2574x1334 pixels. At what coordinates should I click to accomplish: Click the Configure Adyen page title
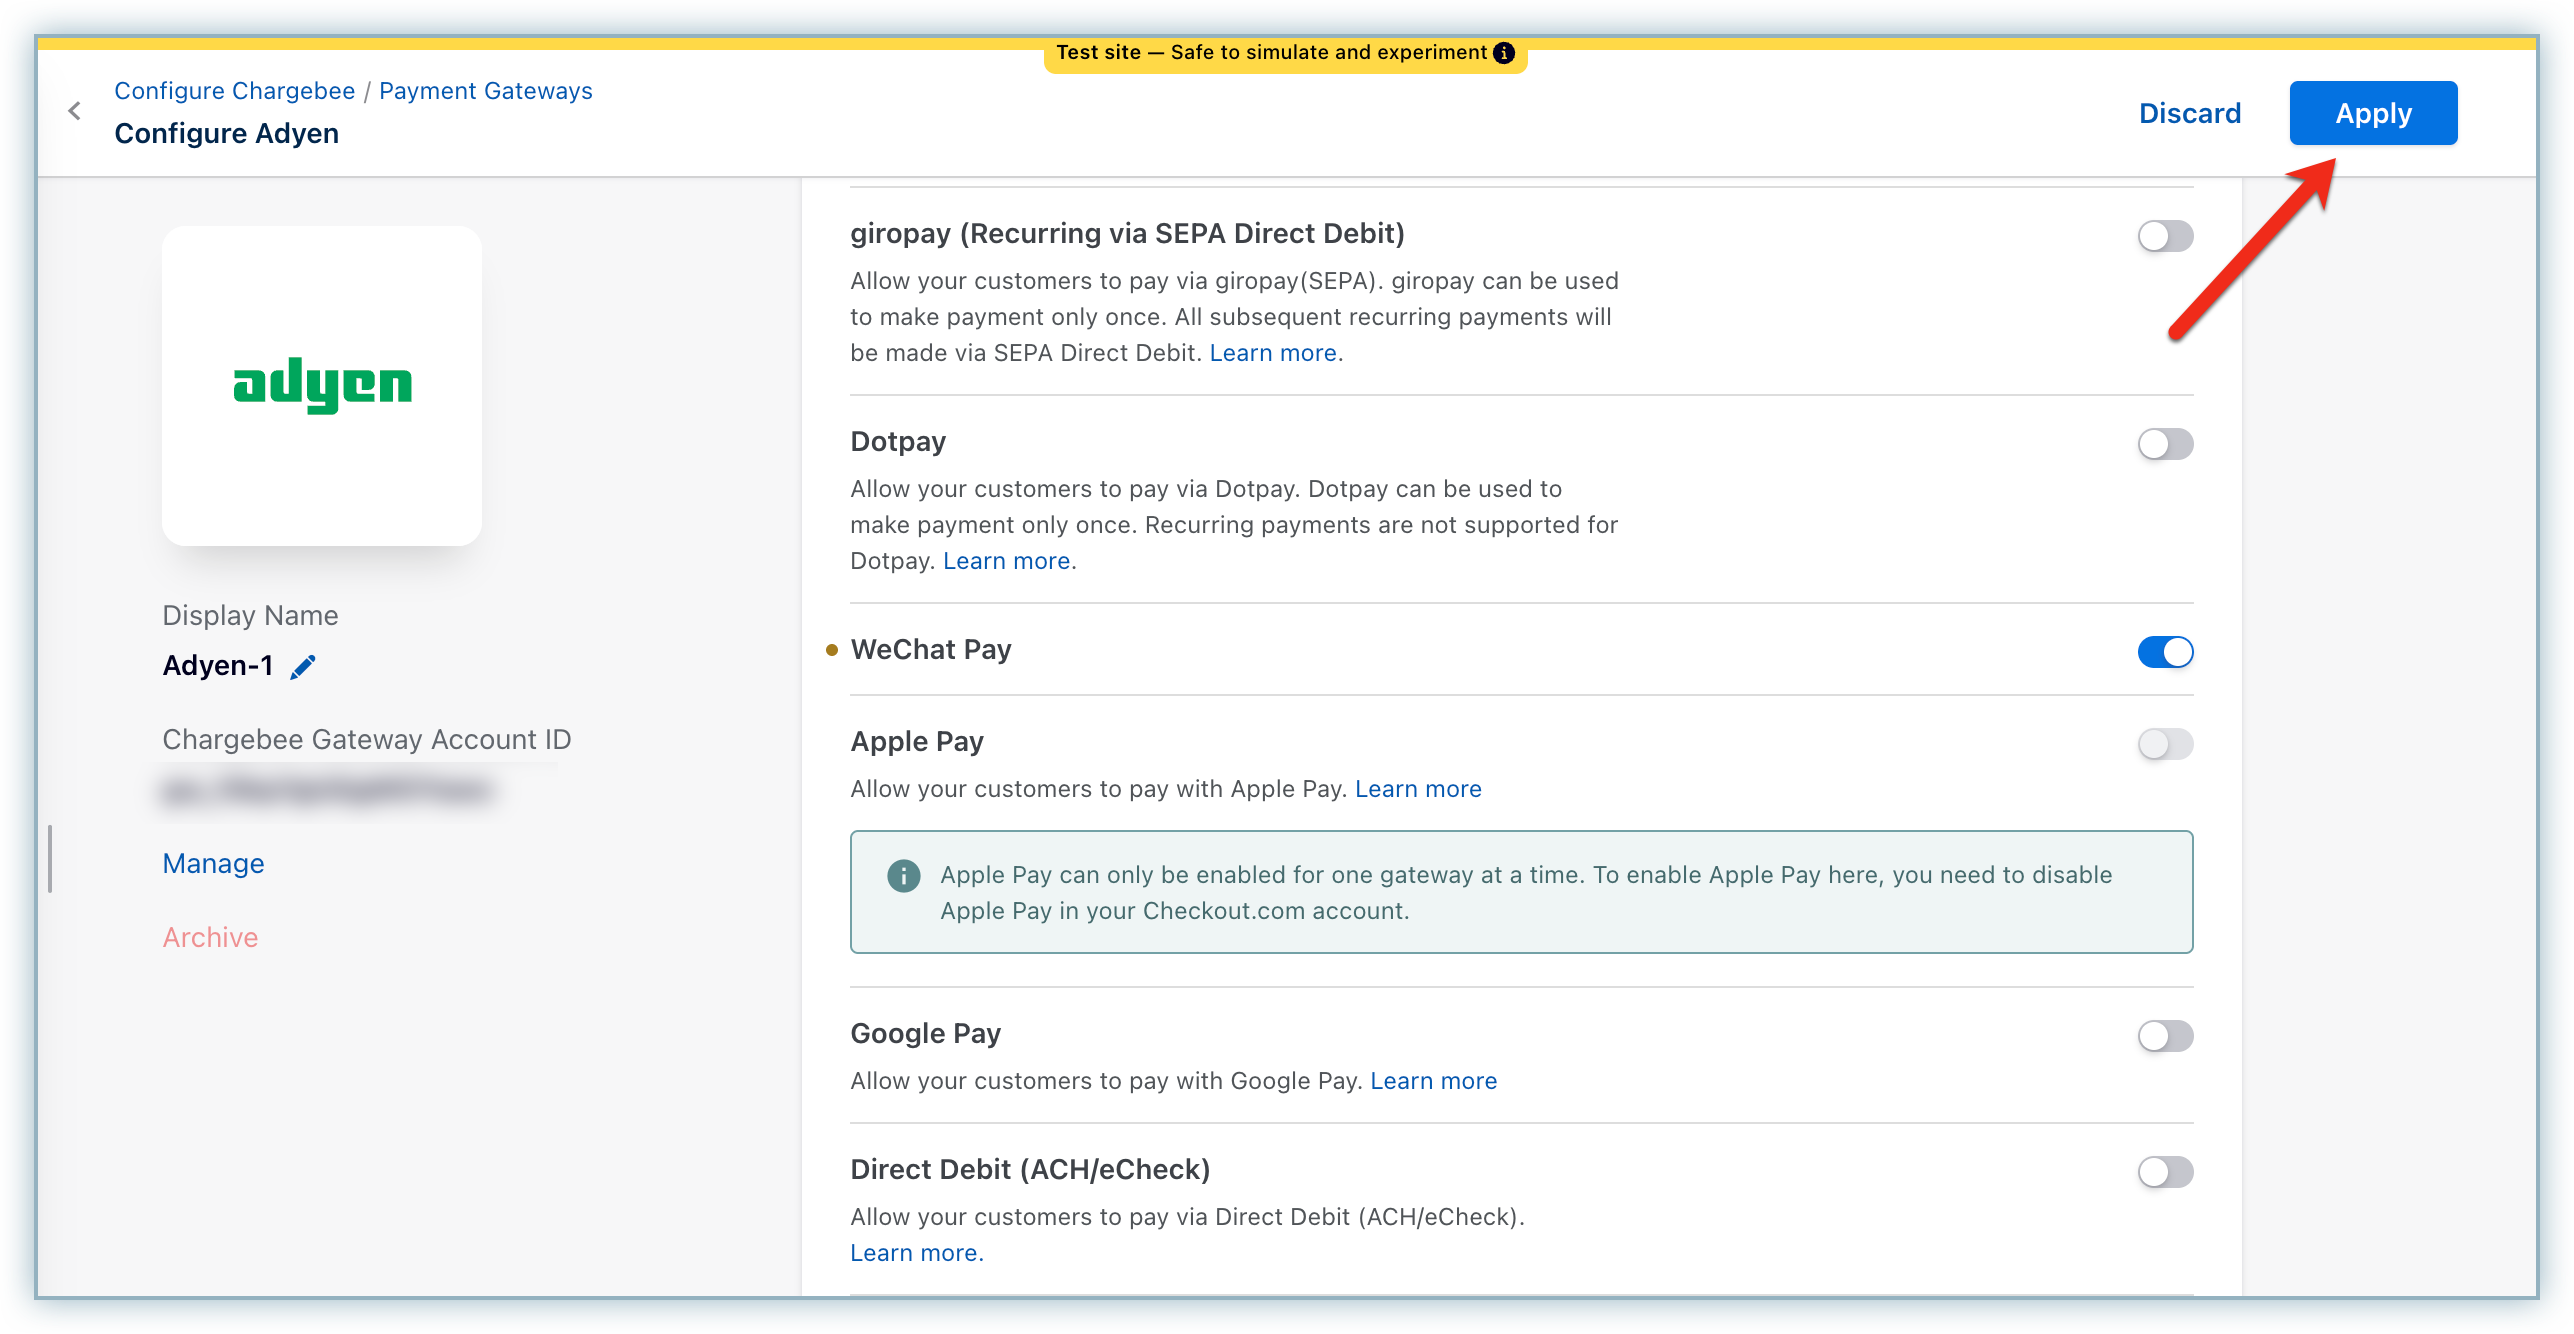[226, 134]
